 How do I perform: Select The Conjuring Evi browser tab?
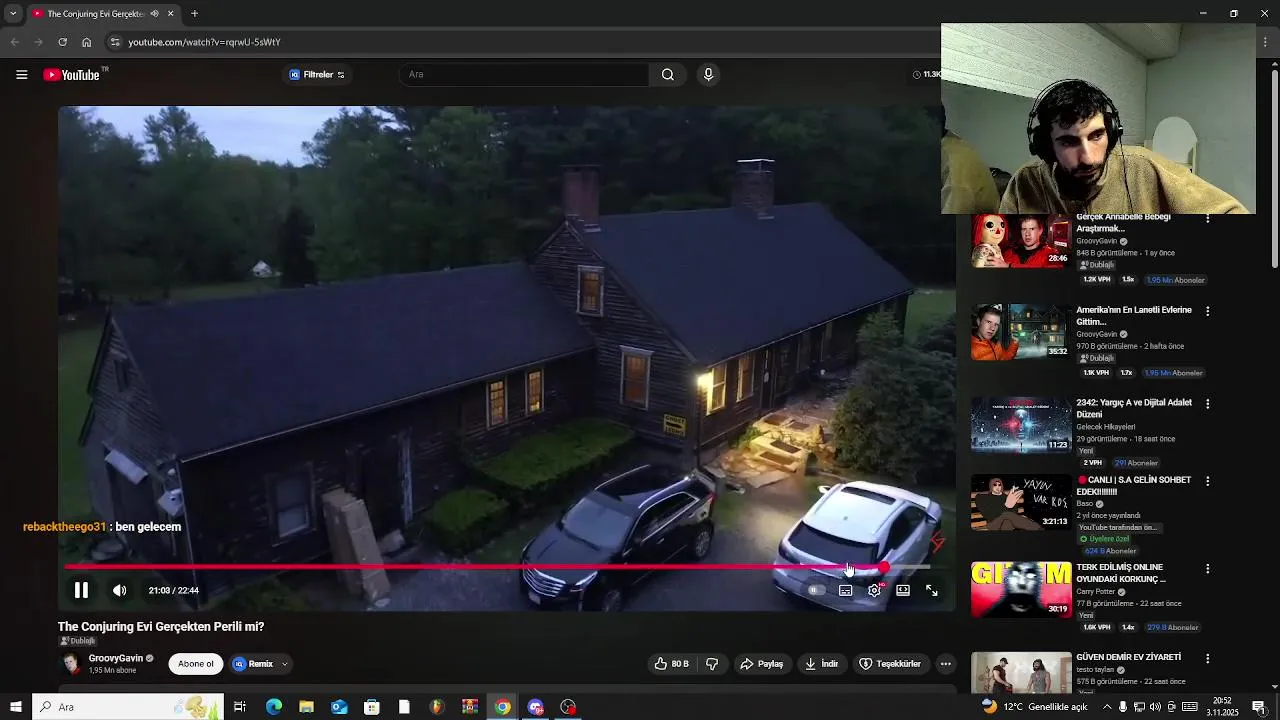tap(103, 14)
